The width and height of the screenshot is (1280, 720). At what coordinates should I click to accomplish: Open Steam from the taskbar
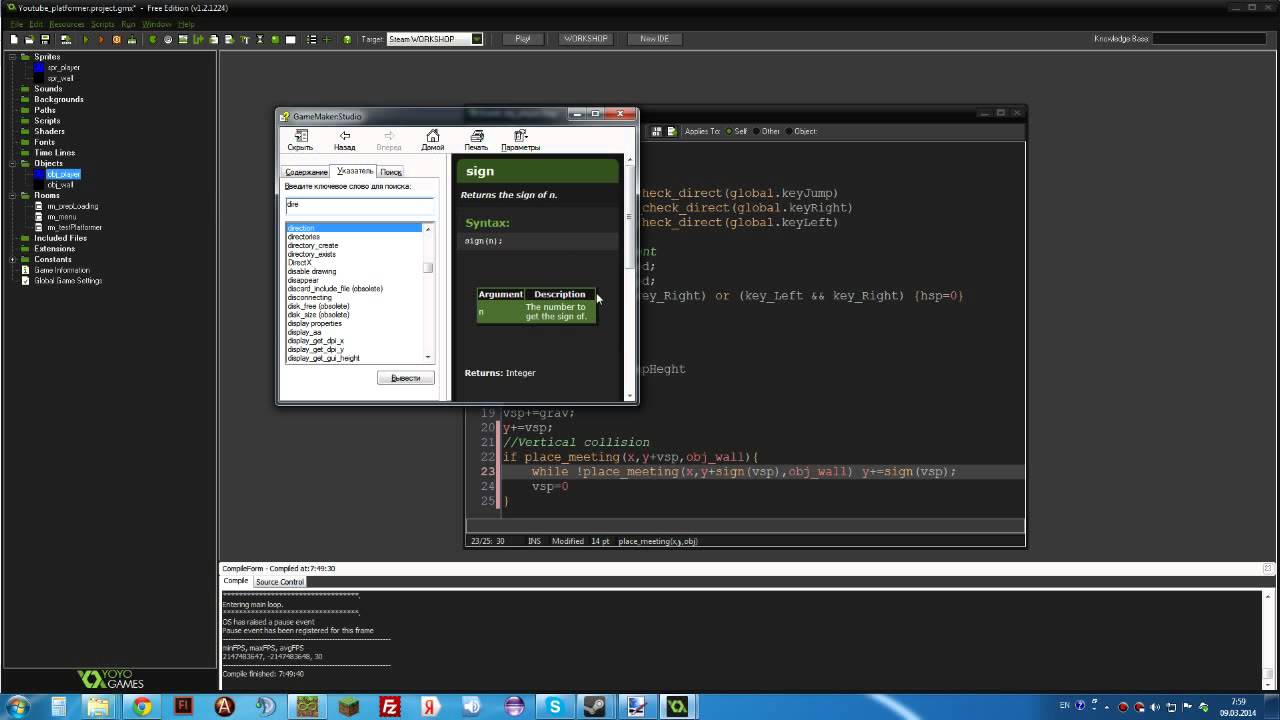[596, 706]
